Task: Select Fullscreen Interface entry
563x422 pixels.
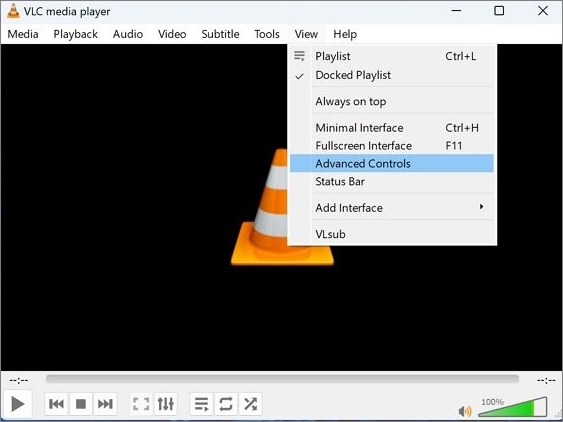Action: tap(392, 145)
